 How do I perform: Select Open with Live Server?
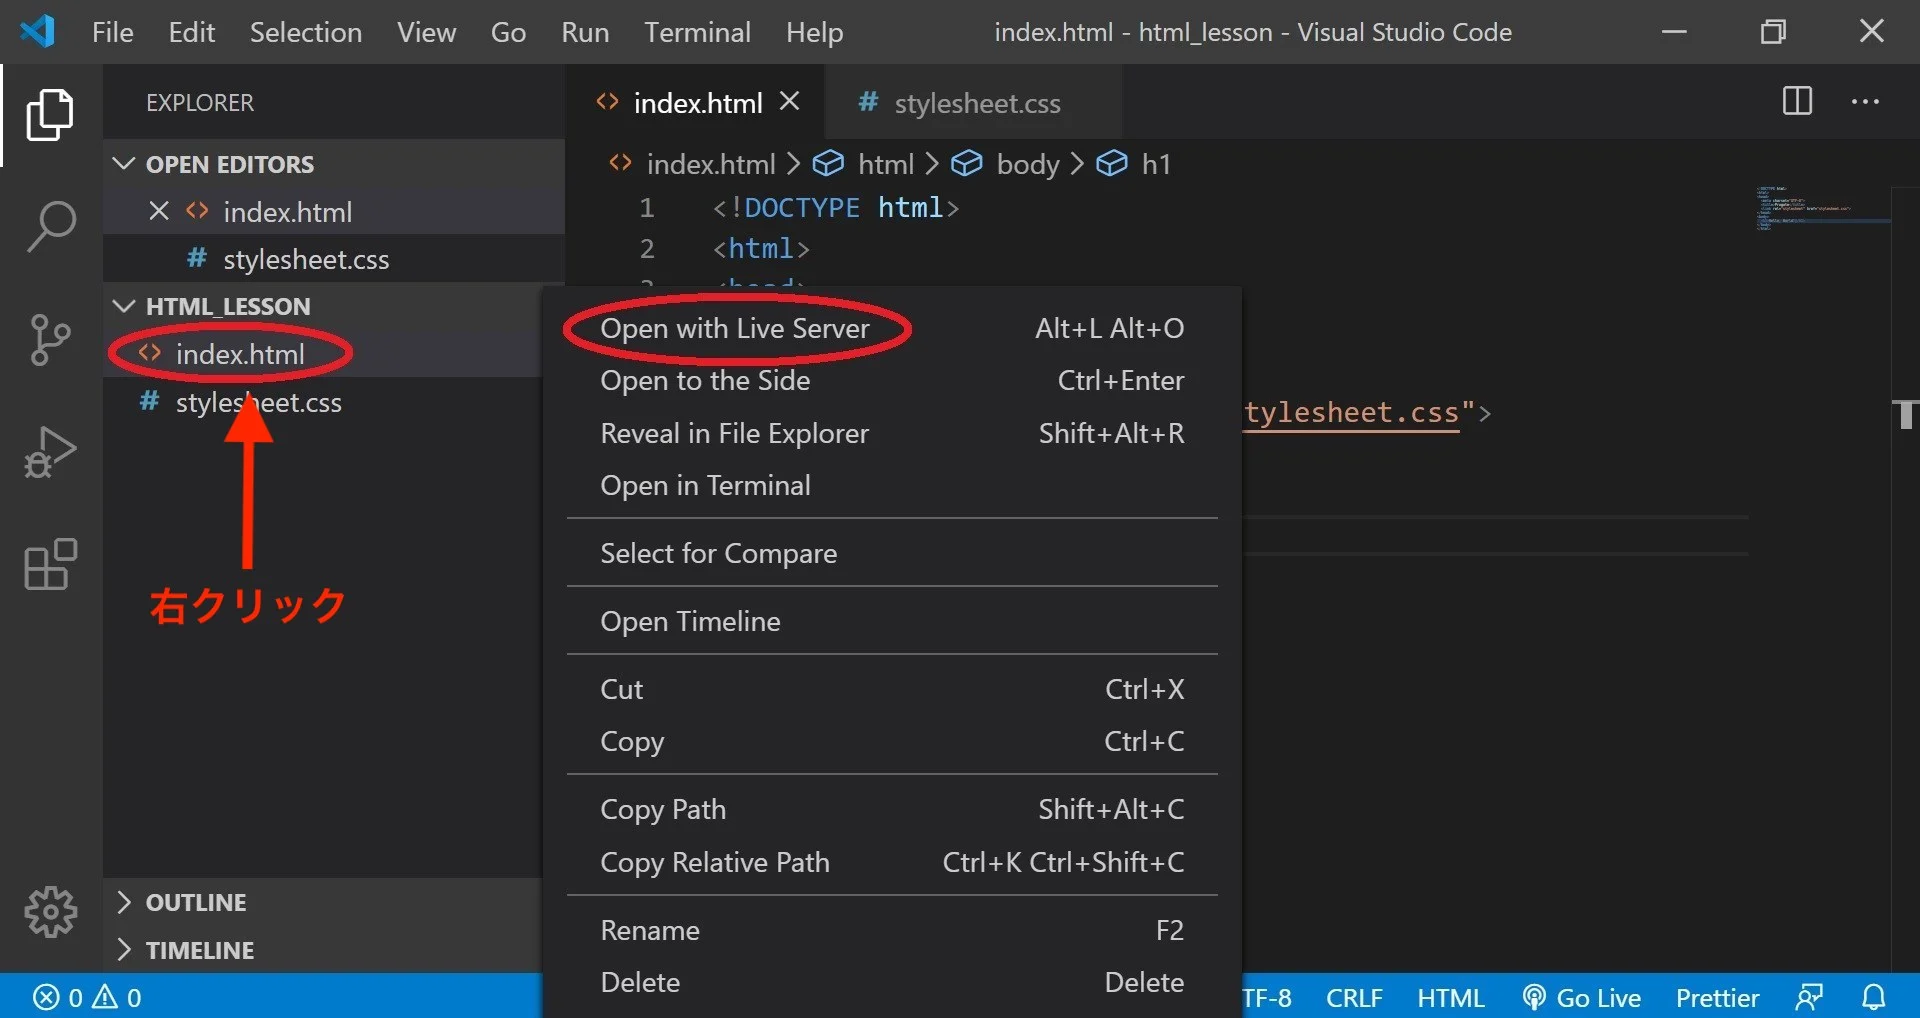[735, 328]
